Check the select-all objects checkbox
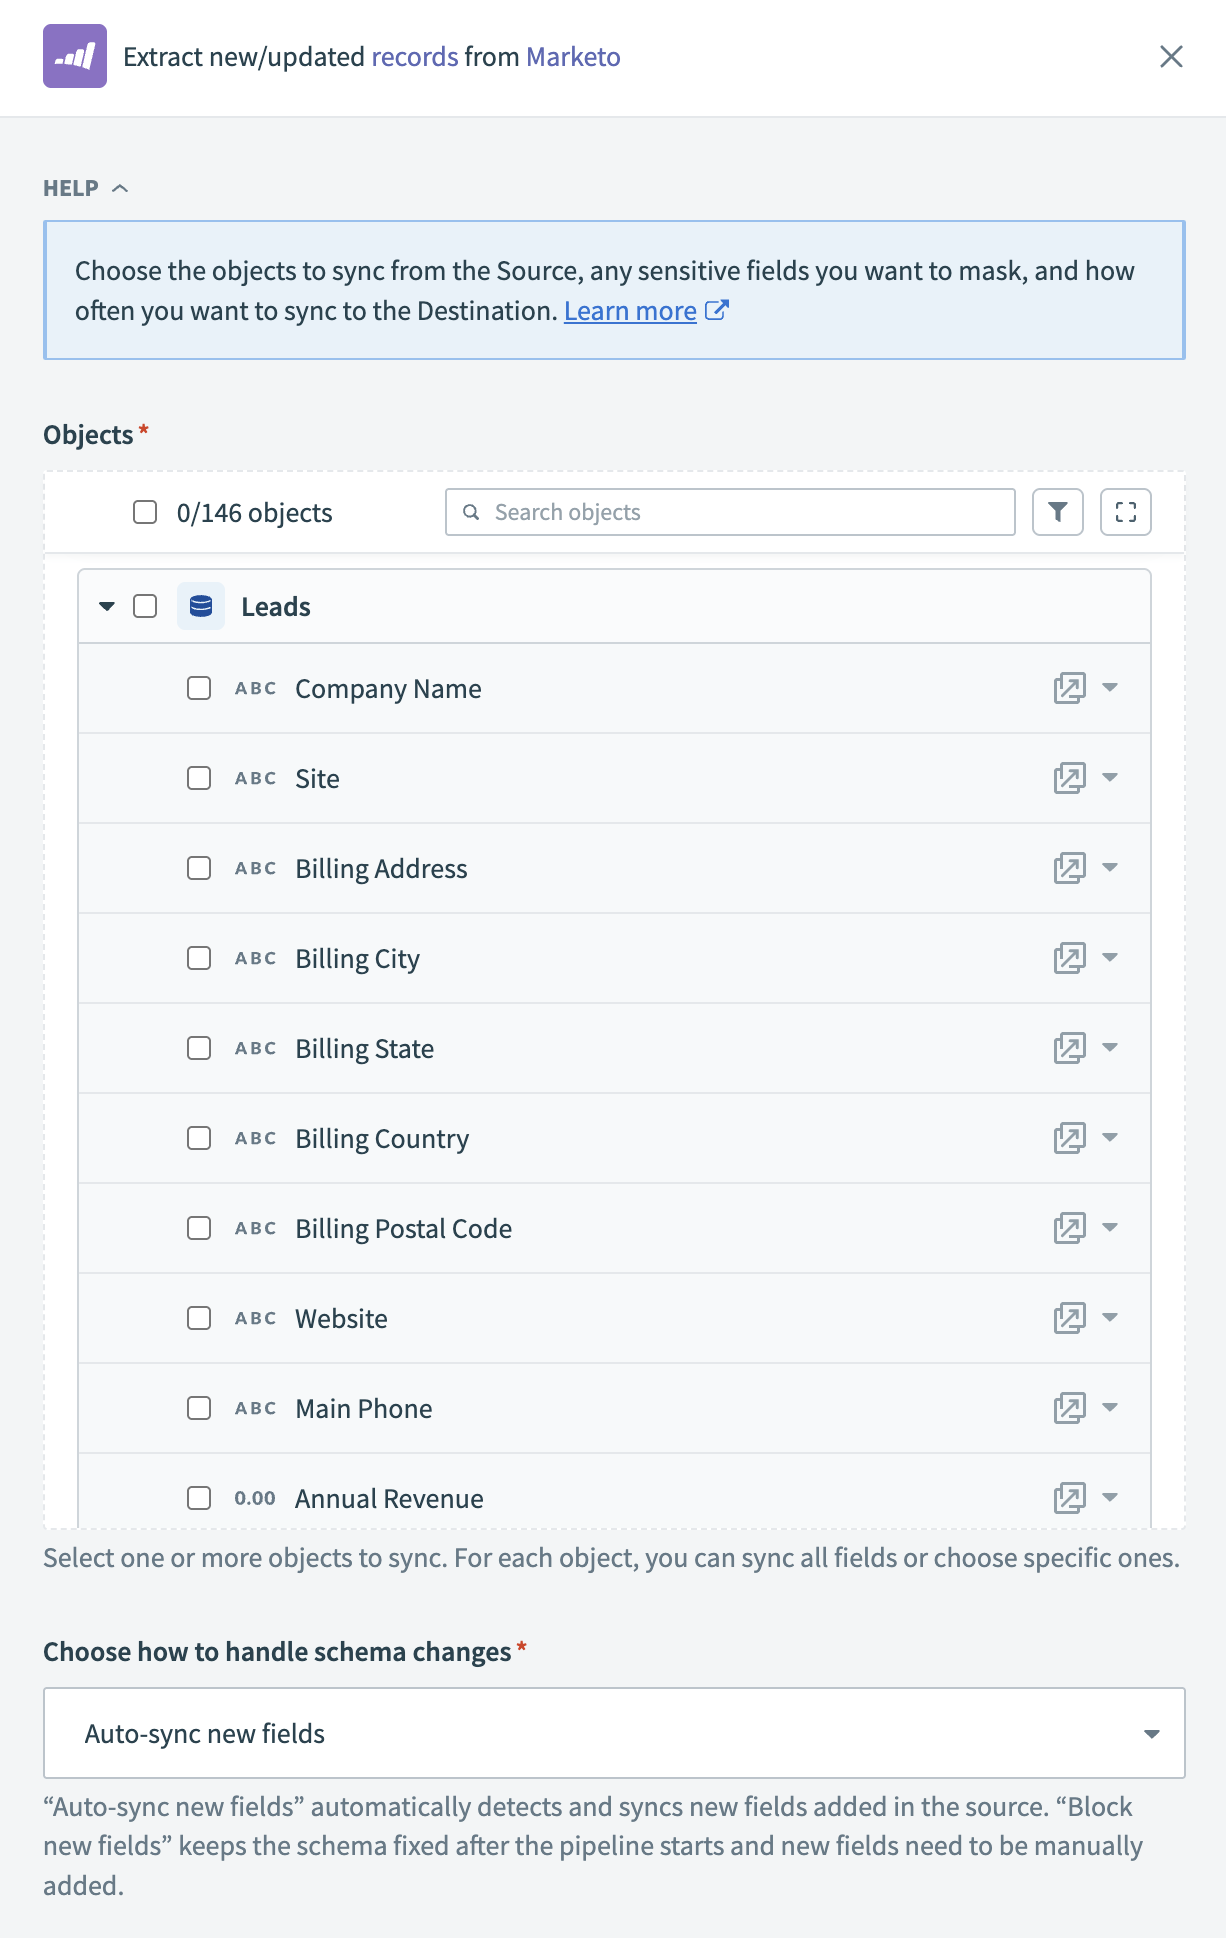1226x1938 pixels. (x=145, y=512)
